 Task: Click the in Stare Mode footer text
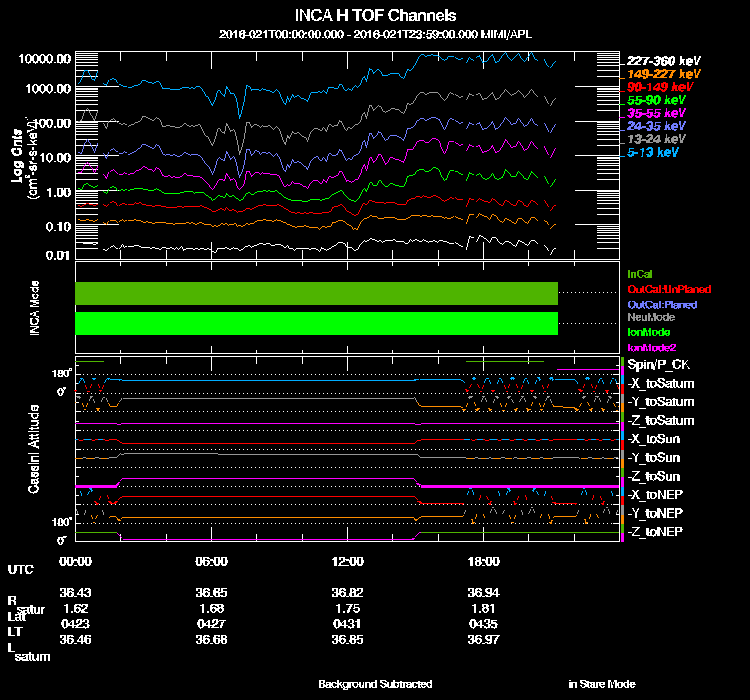tap(601, 684)
